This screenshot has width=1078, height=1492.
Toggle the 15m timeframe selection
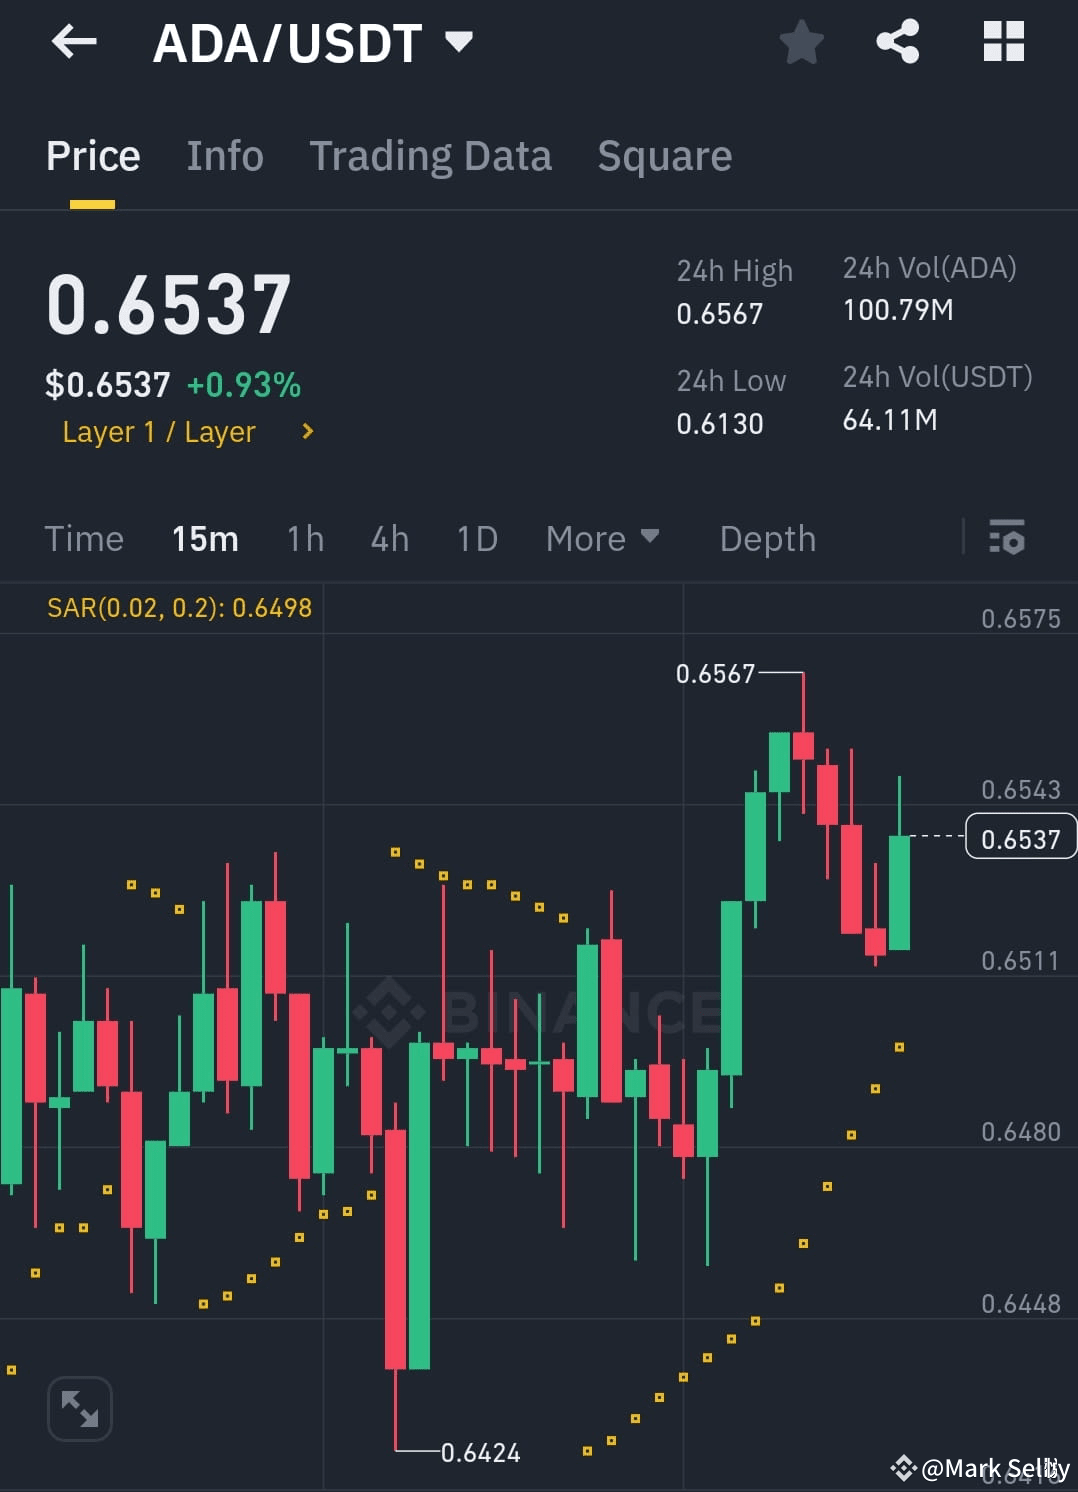pos(204,538)
